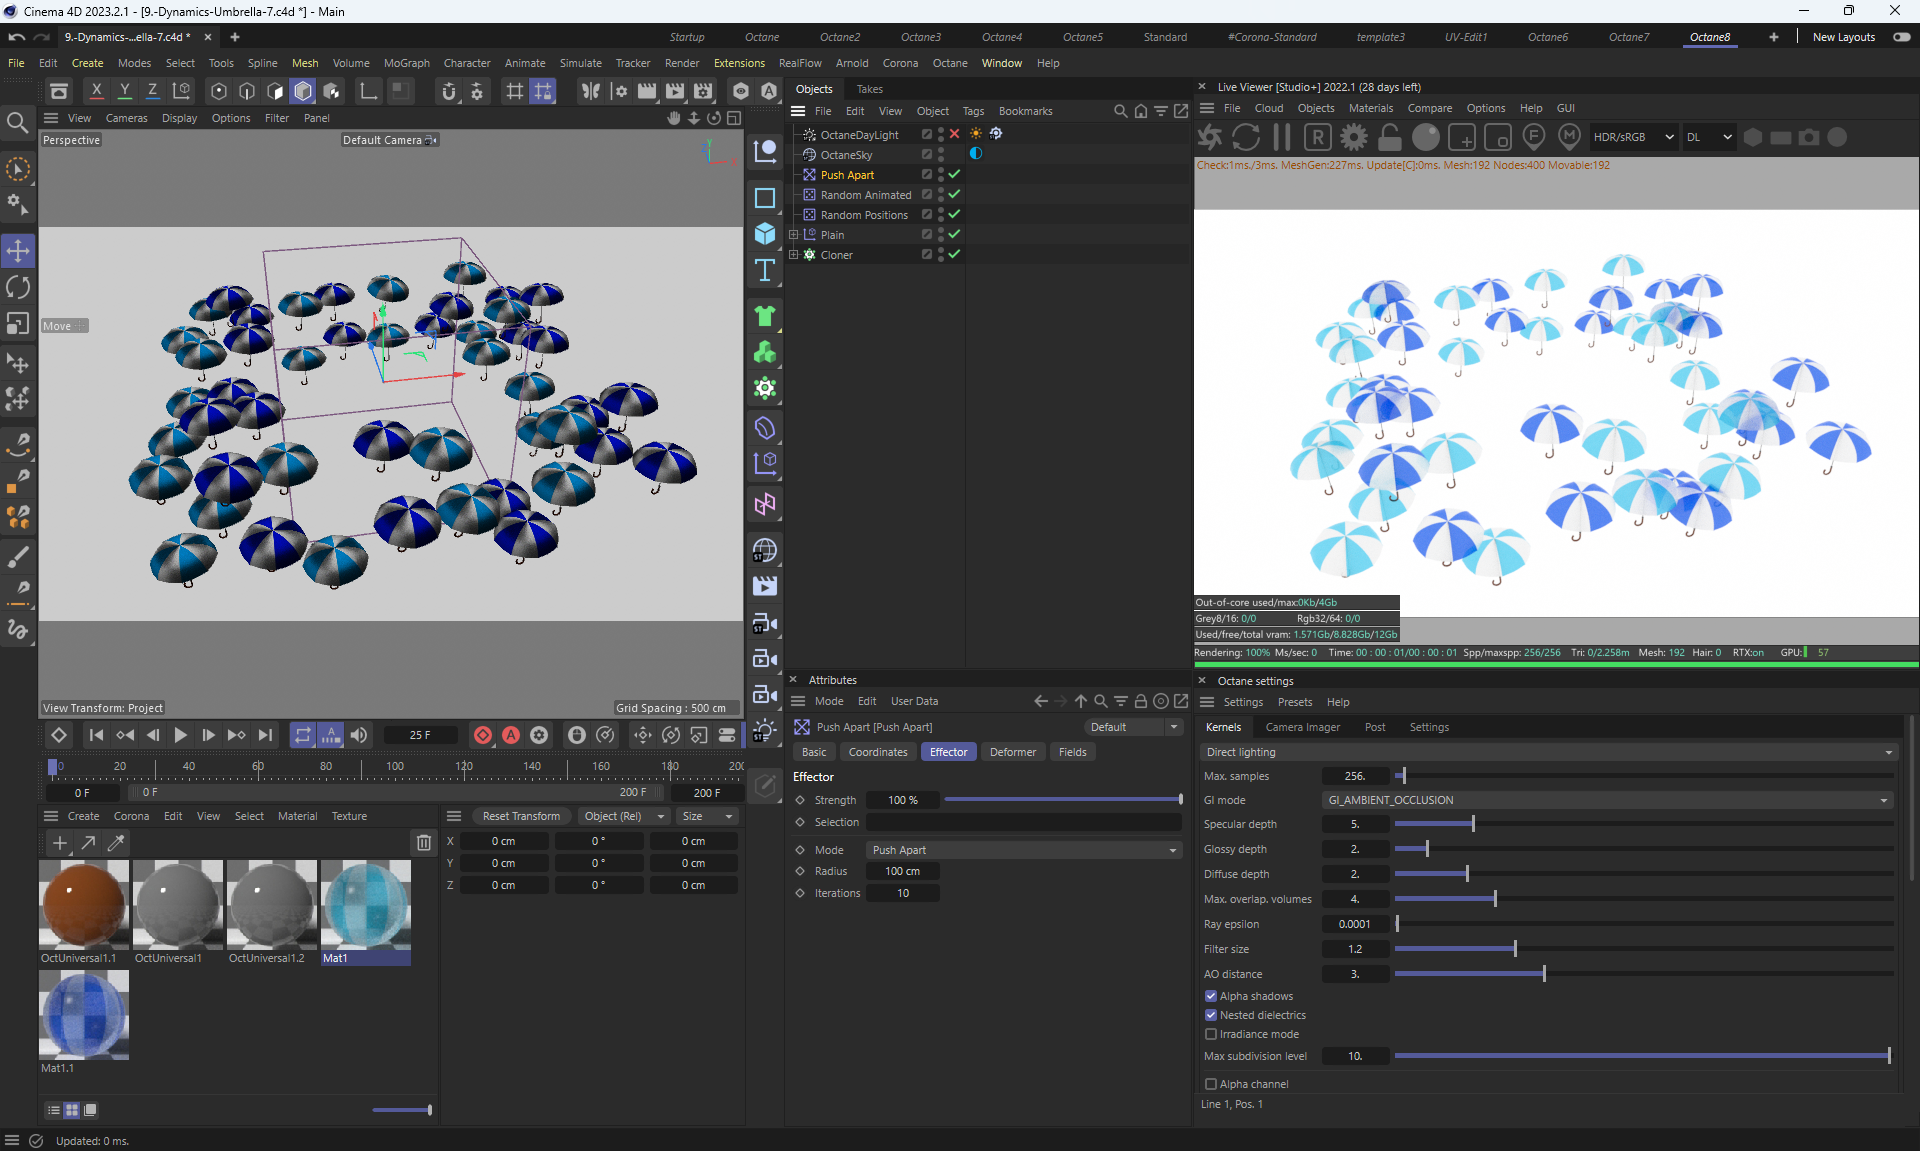Viewport: 1920px width, 1151px height.
Task: Click the Live Viewer restart render icon
Action: tap(1246, 137)
